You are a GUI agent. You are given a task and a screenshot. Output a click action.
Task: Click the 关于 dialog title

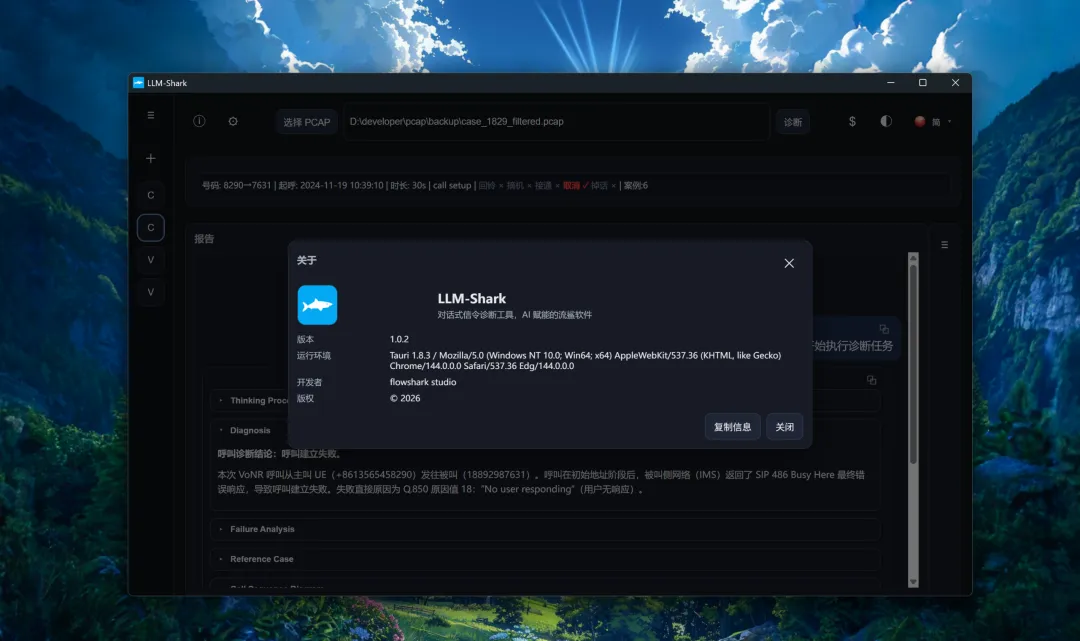coord(307,260)
